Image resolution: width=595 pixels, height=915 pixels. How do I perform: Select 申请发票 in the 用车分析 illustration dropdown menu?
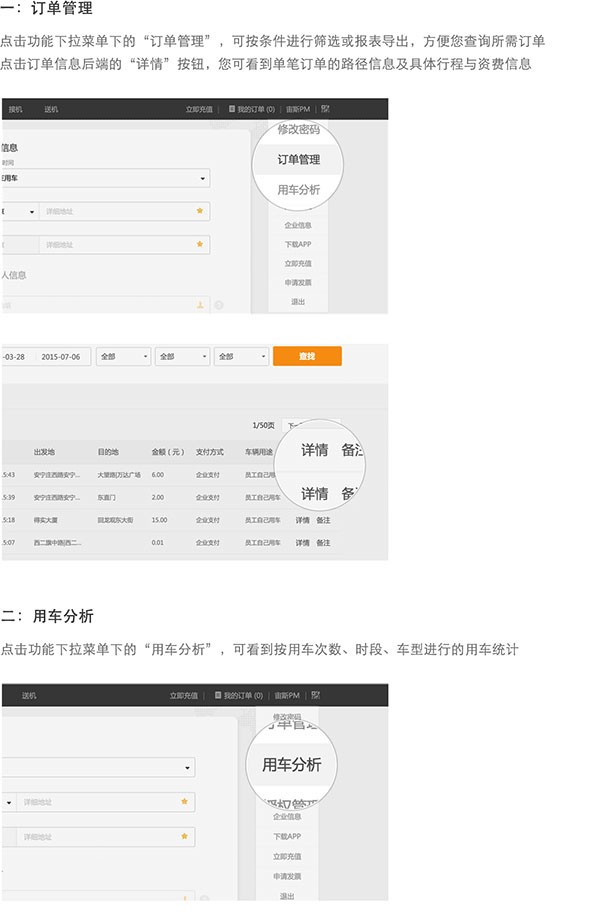tap(287, 876)
